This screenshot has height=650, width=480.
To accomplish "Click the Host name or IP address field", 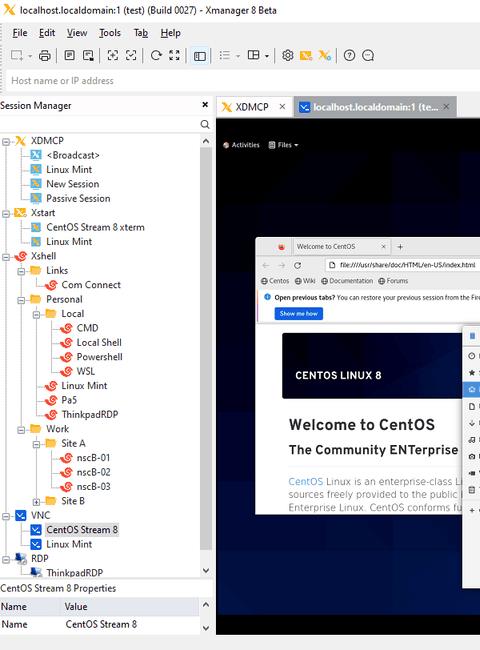I will (243, 81).
